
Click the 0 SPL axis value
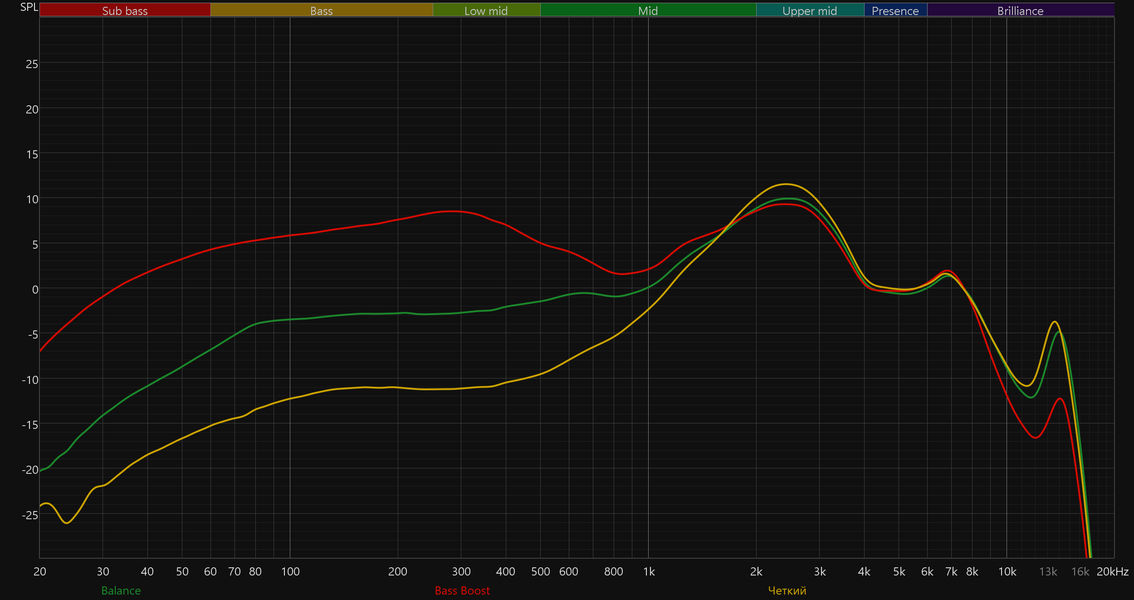pyautogui.click(x=35, y=289)
